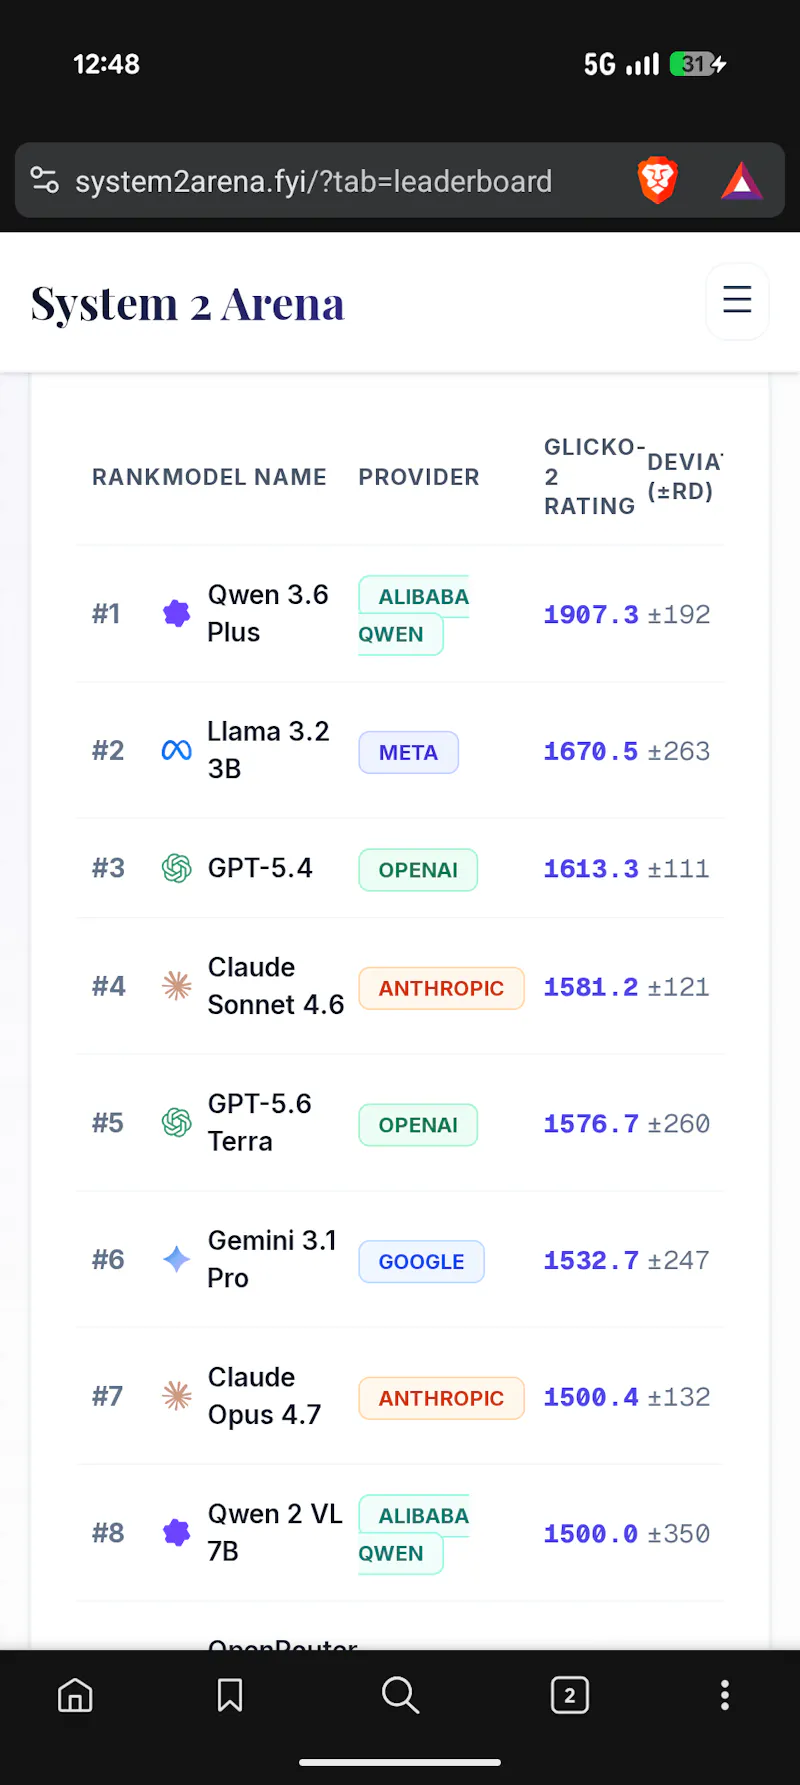The image size is (800, 1785).
Task: Tap the Brave Rewards triangle icon
Action: coord(741,181)
